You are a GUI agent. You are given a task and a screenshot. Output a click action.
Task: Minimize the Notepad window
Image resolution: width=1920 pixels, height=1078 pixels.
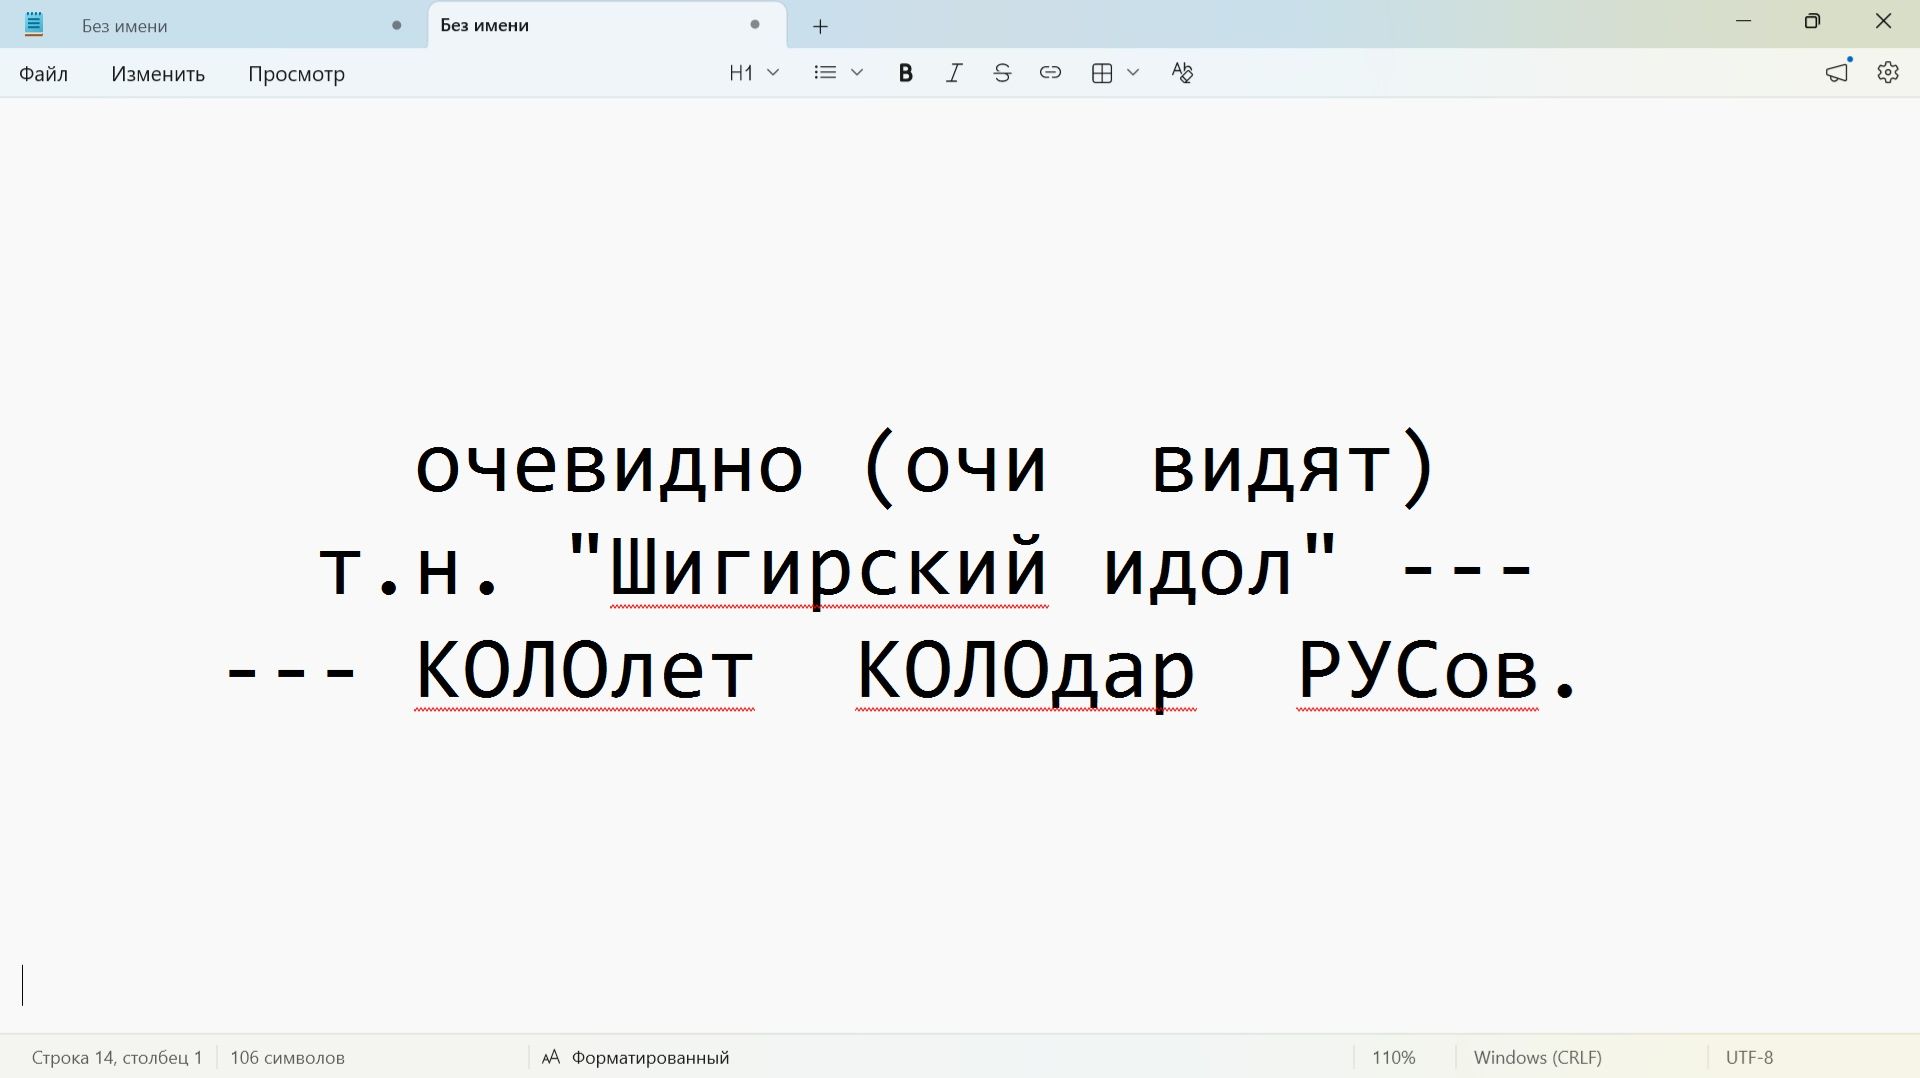[1744, 22]
